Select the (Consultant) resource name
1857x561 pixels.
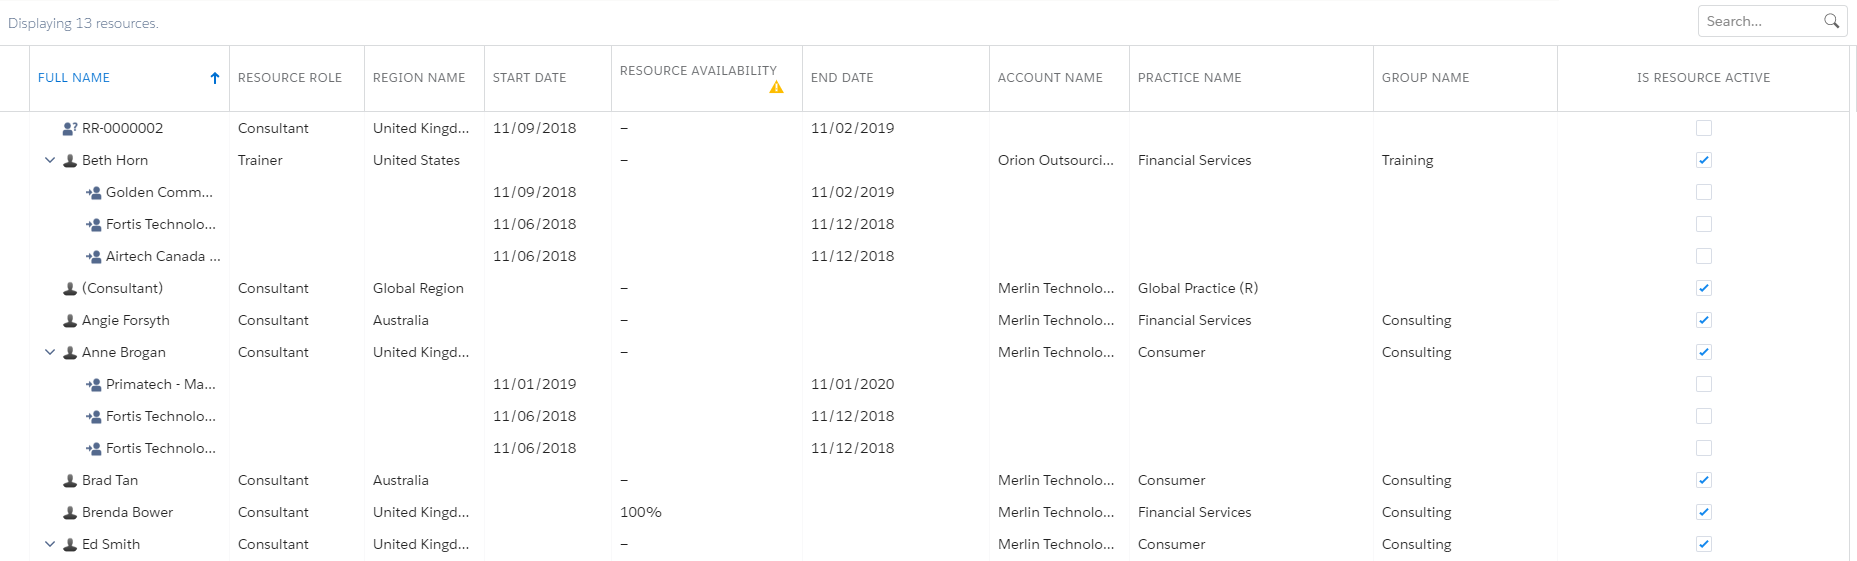(x=122, y=288)
